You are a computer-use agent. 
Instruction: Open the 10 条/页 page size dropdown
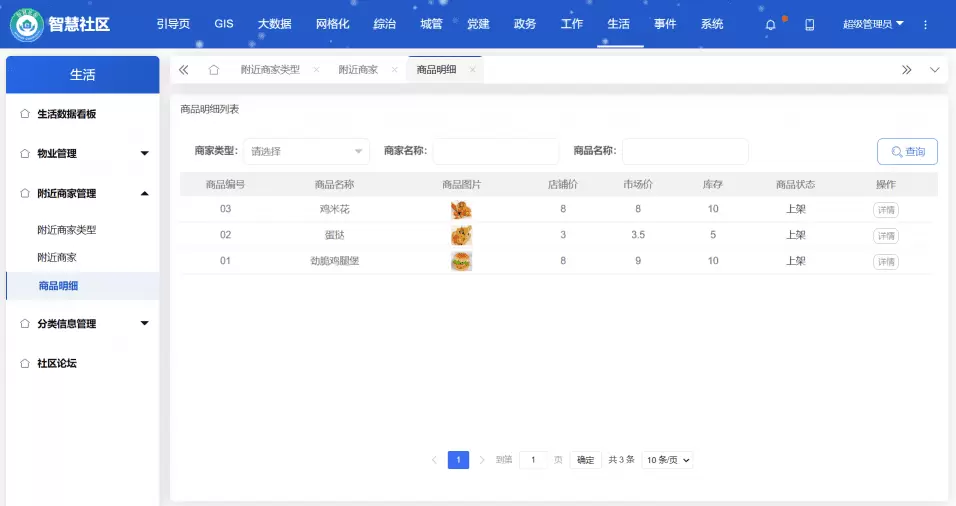point(668,460)
